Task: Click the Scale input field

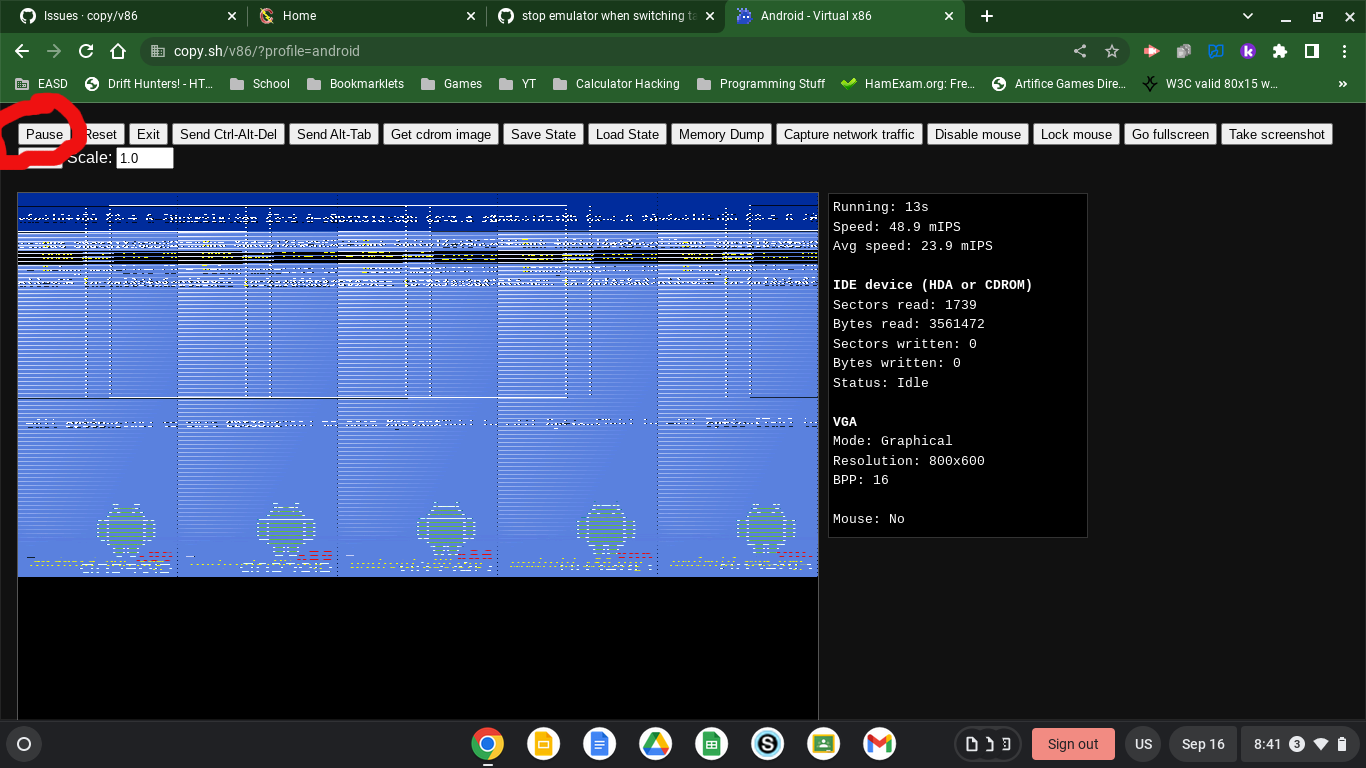Action: pyautogui.click(x=144, y=157)
